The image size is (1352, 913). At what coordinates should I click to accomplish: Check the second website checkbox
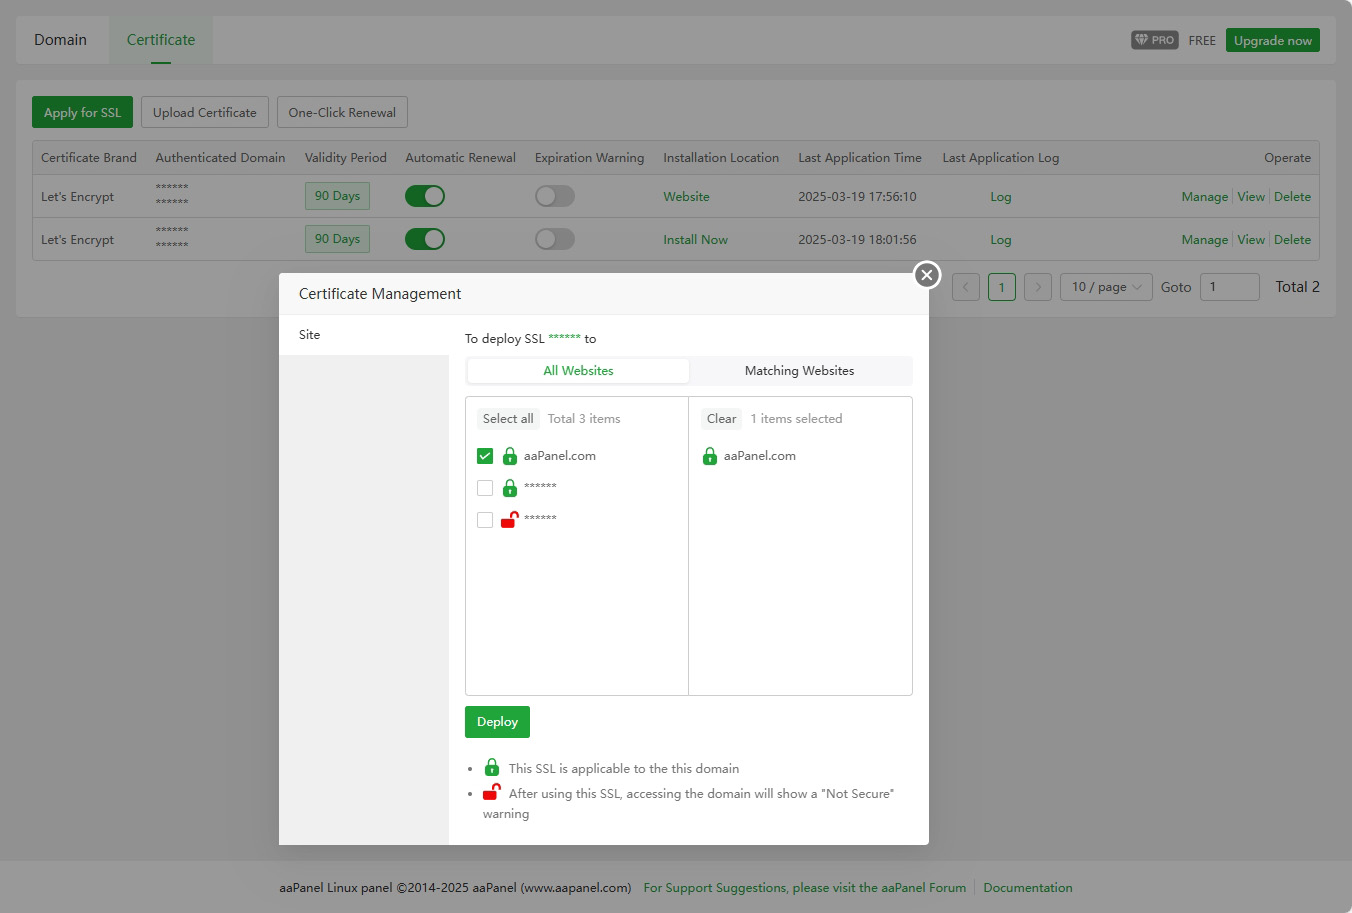point(485,488)
